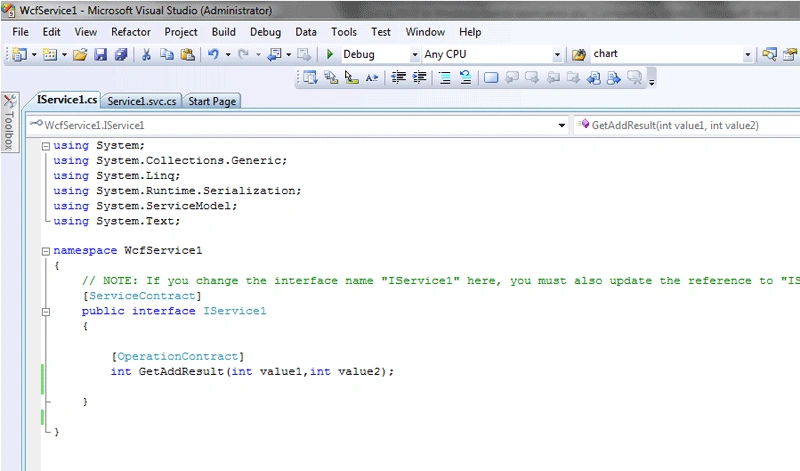Viewport: 800px width, 471px height.
Task: Click the Toggle Bookmark icon
Action: [x=491, y=78]
